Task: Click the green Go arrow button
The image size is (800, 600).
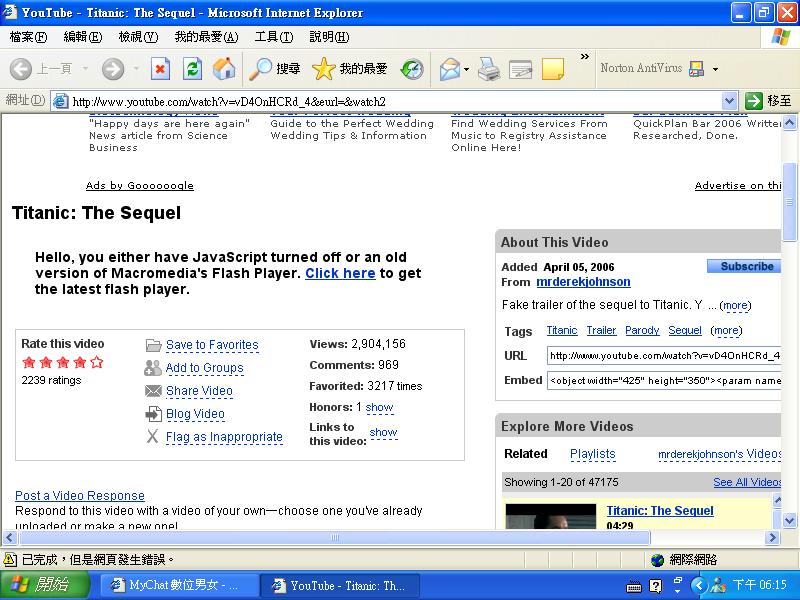Action: 753,101
